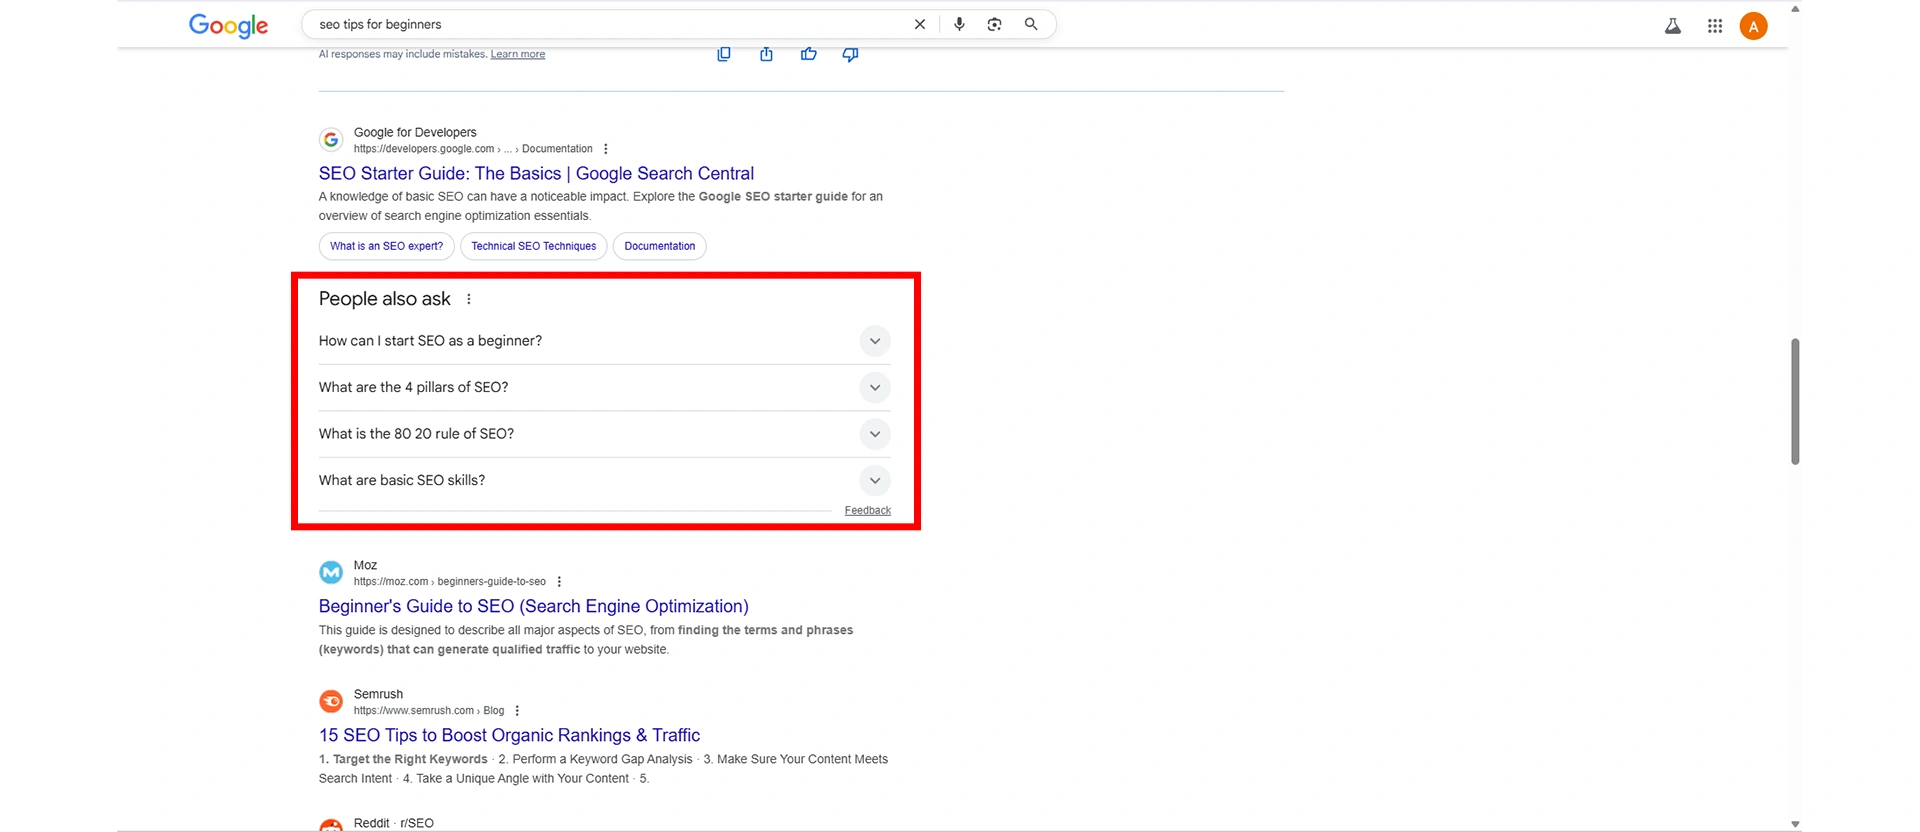Click the 'Moz' site name
The width and height of the screenshot is (1920, 832).
click(x=365, y=565)
